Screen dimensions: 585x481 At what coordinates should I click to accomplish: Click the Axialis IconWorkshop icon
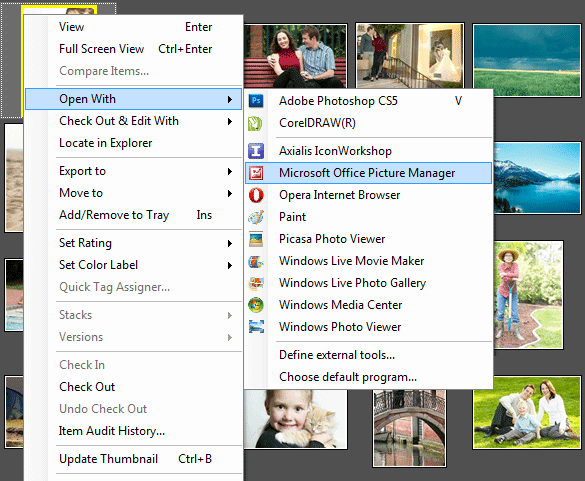(256, 151)
